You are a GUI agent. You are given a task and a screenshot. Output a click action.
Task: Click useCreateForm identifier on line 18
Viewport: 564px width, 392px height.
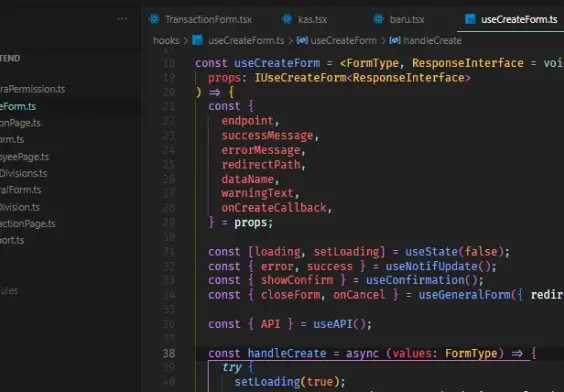point(277,63)
